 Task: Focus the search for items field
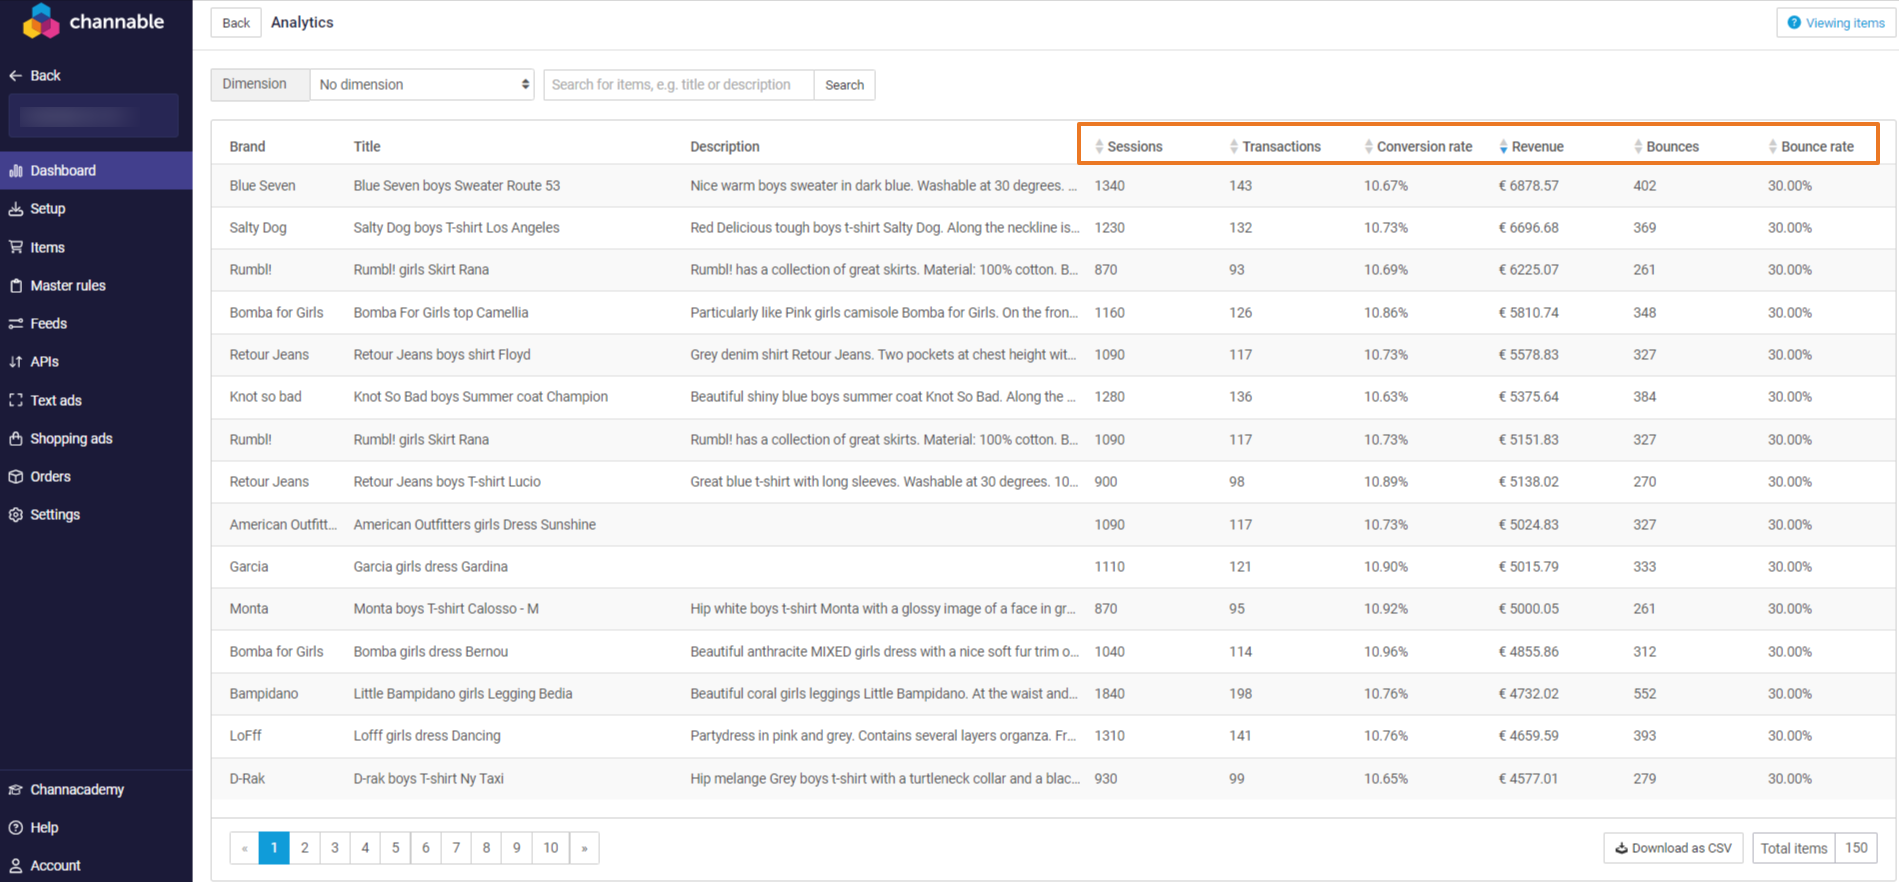(679, 85)
